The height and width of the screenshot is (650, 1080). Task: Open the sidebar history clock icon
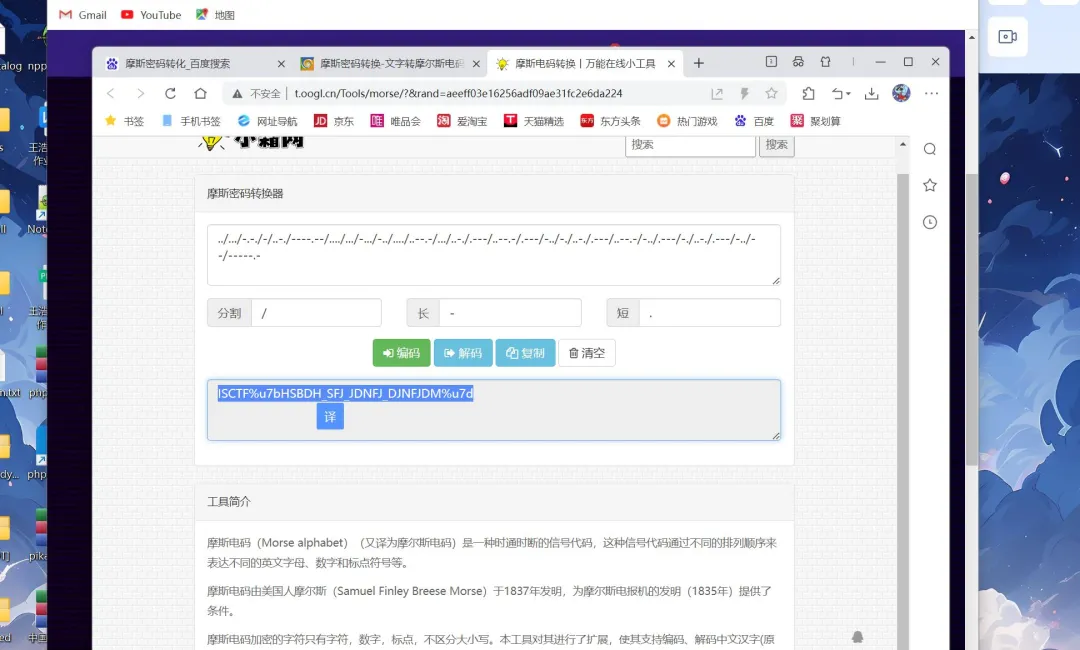tap(930, 222)
